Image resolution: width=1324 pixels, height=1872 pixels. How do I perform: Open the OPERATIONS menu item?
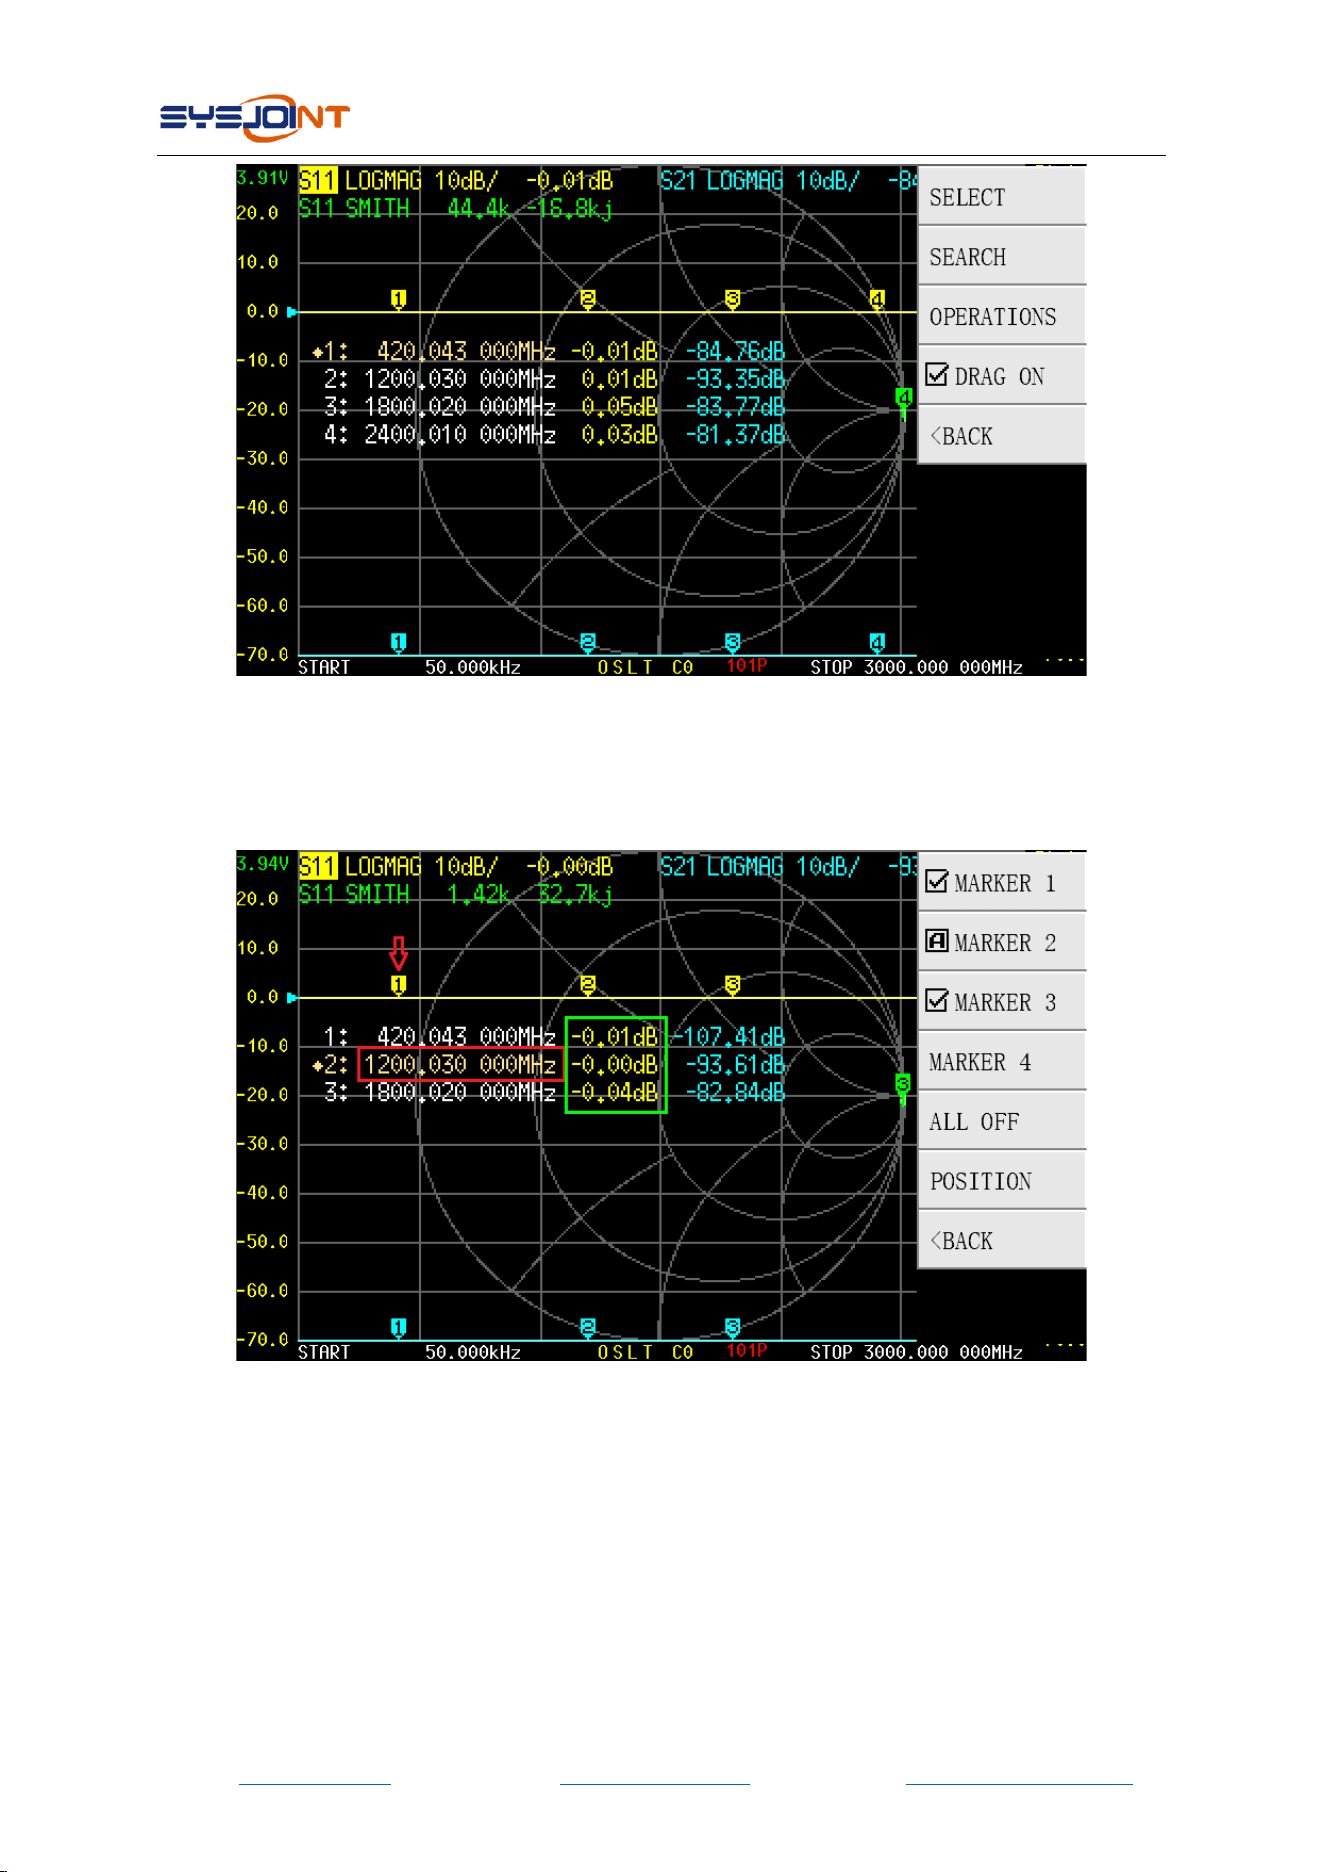click(x=1002, y=317)
